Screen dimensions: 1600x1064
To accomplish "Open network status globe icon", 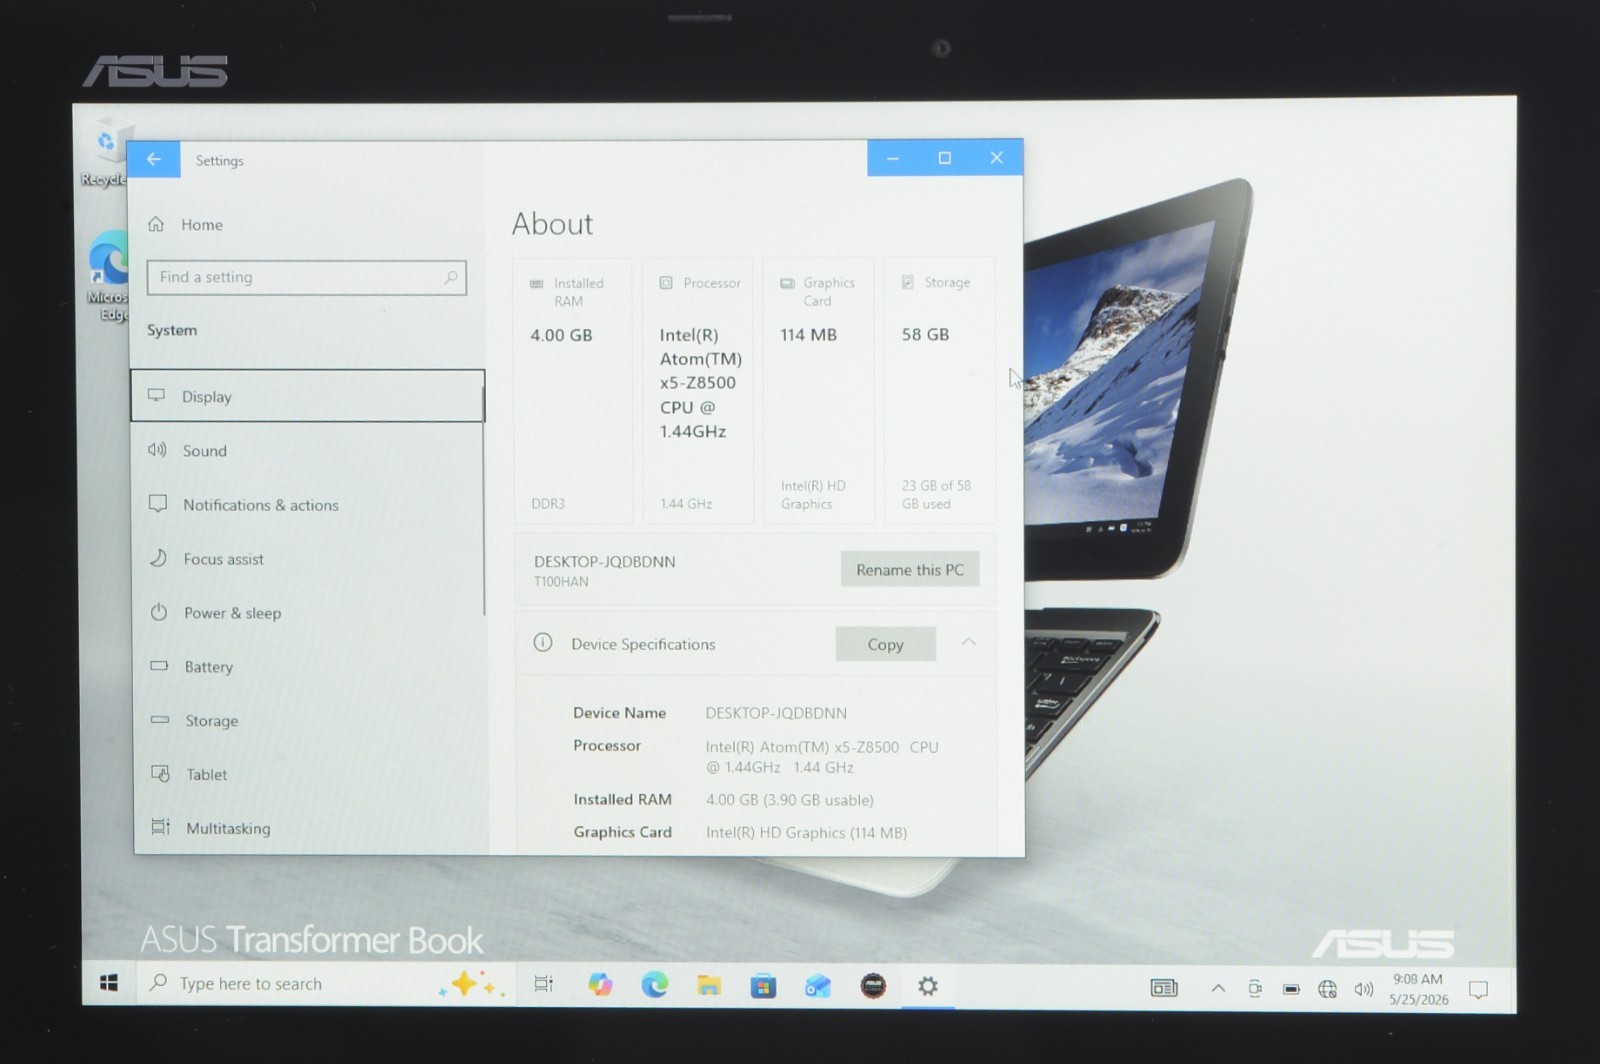I will [x=1327, y=989].
